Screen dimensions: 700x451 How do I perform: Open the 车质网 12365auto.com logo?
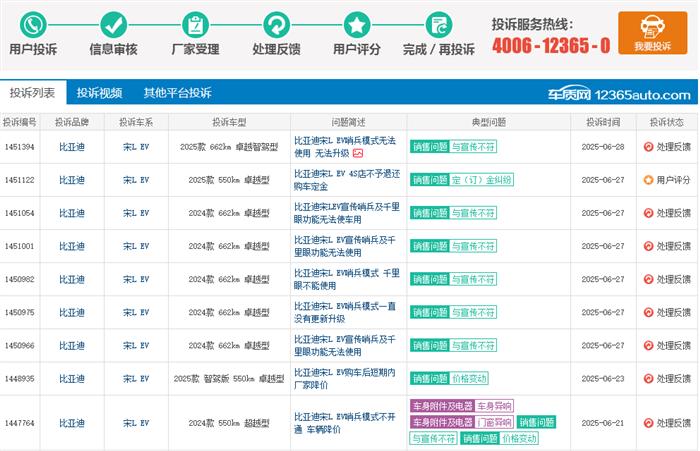[x=619, y=94]
